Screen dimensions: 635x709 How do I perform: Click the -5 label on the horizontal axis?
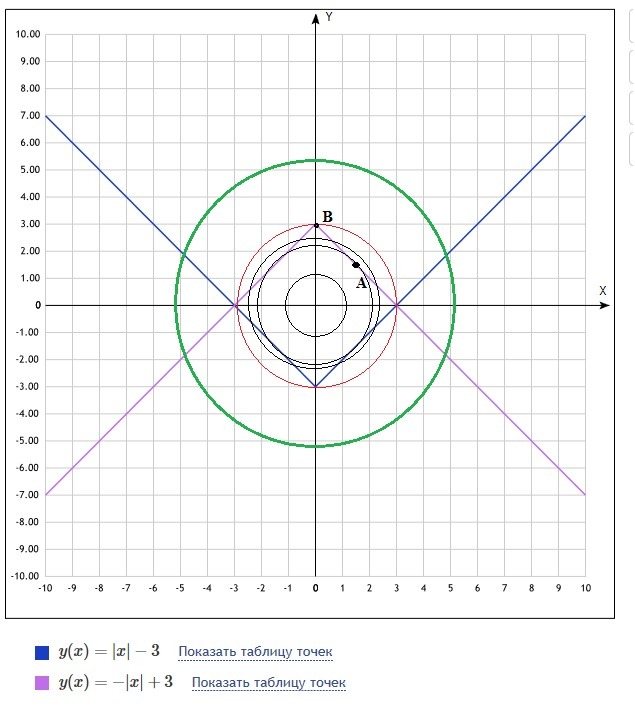point(180,588)
